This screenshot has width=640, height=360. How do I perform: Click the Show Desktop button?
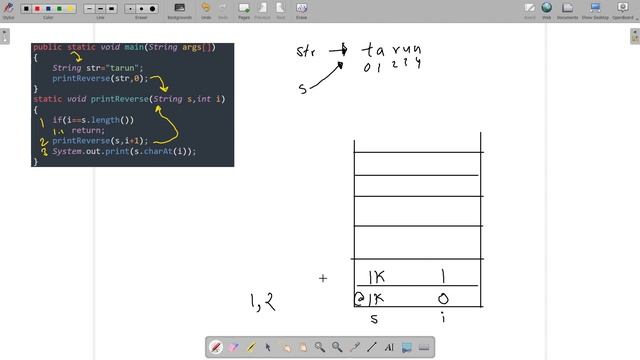pos(595,10)
